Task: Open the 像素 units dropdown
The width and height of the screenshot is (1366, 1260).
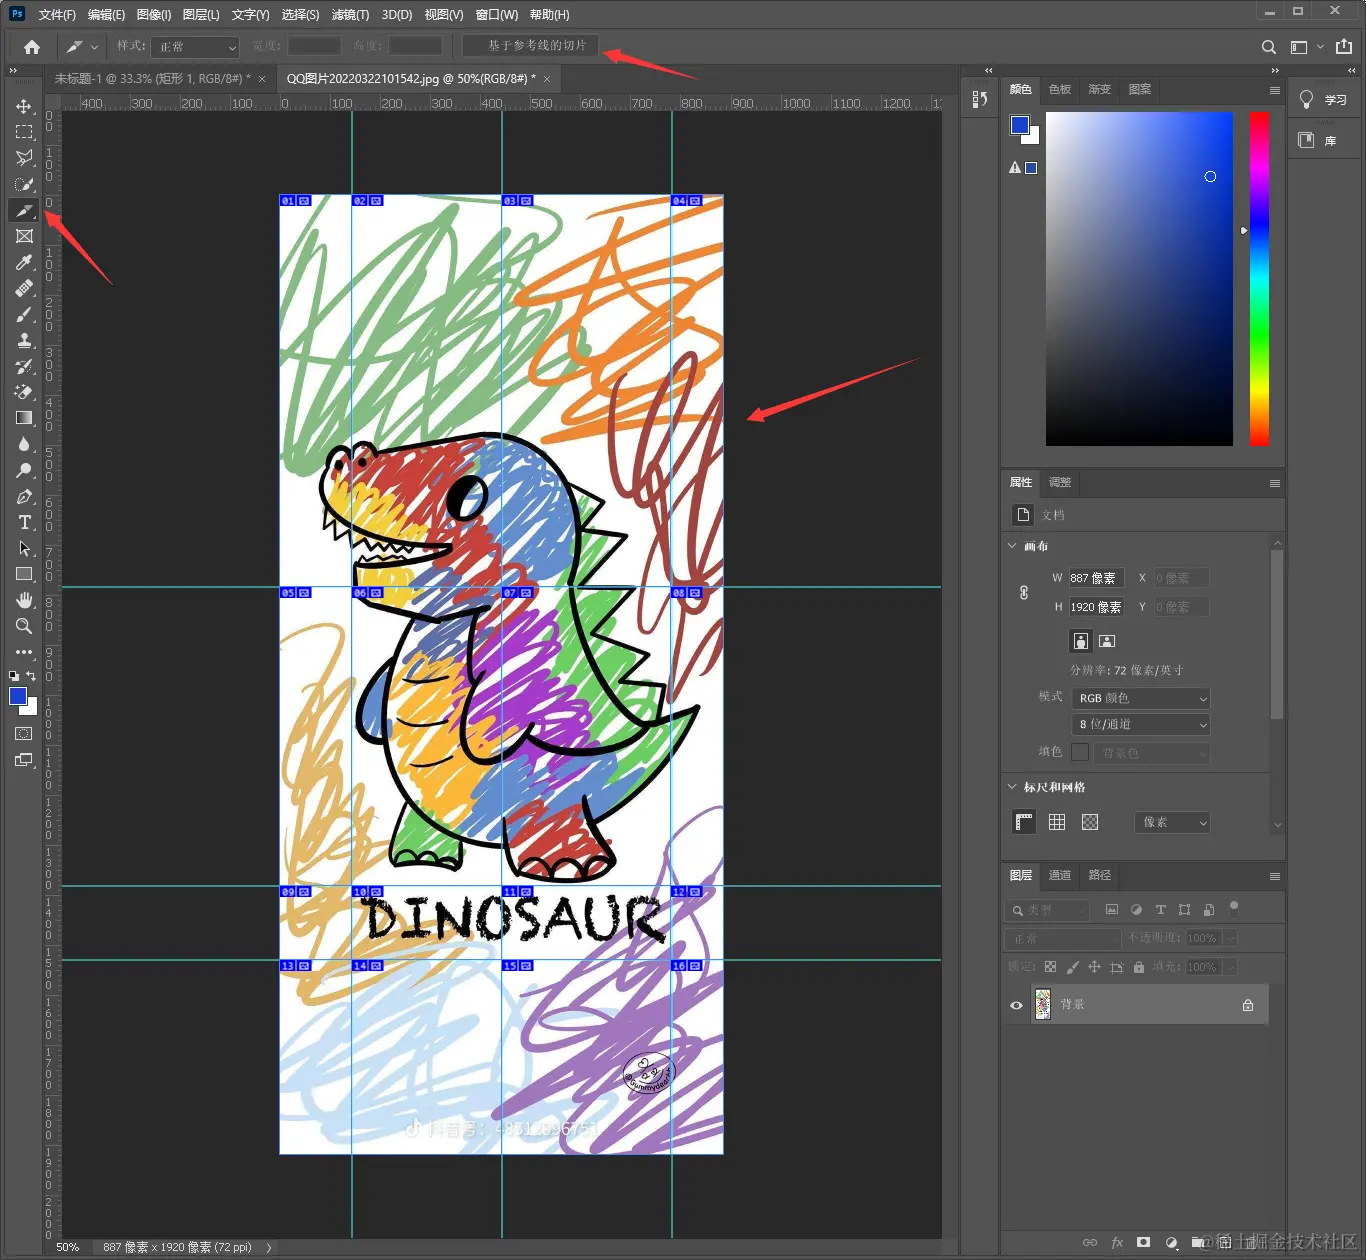Action: click(x=1172, y=822)
